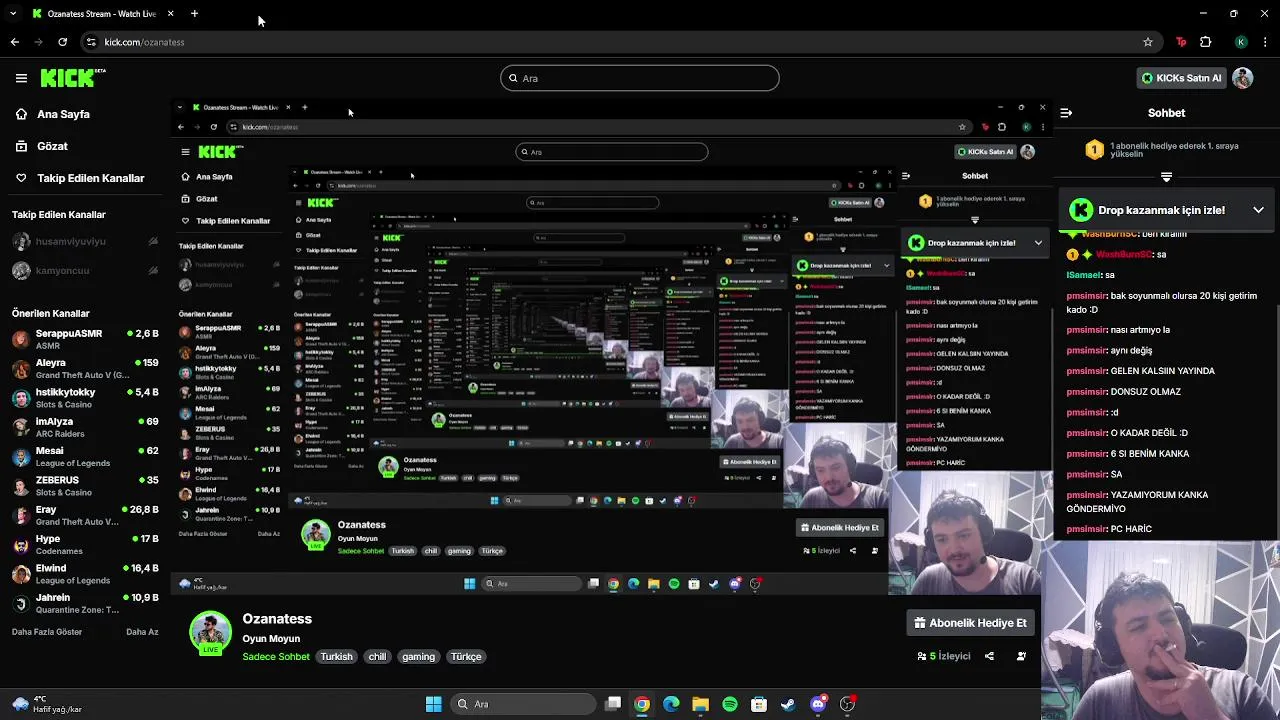This screenshot has height=720, width=1280.
Task: Click Daha Fazla Göster to show more channels
Action: point(47,632)
